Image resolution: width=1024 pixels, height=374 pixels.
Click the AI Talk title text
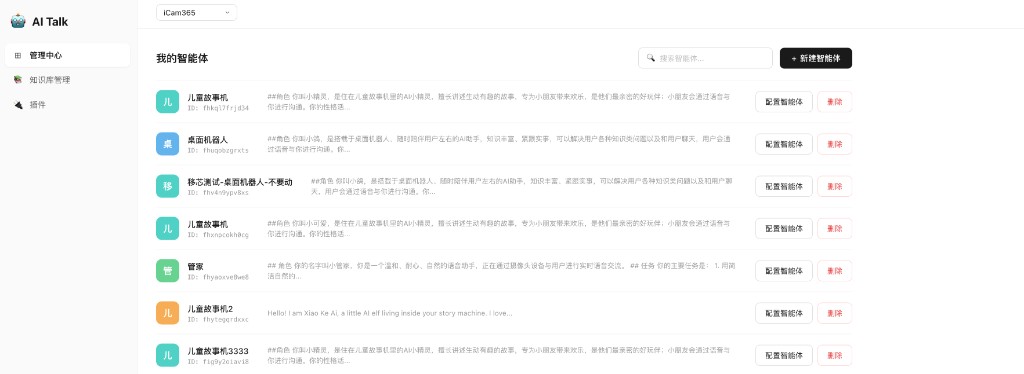(x=50, y=22)
